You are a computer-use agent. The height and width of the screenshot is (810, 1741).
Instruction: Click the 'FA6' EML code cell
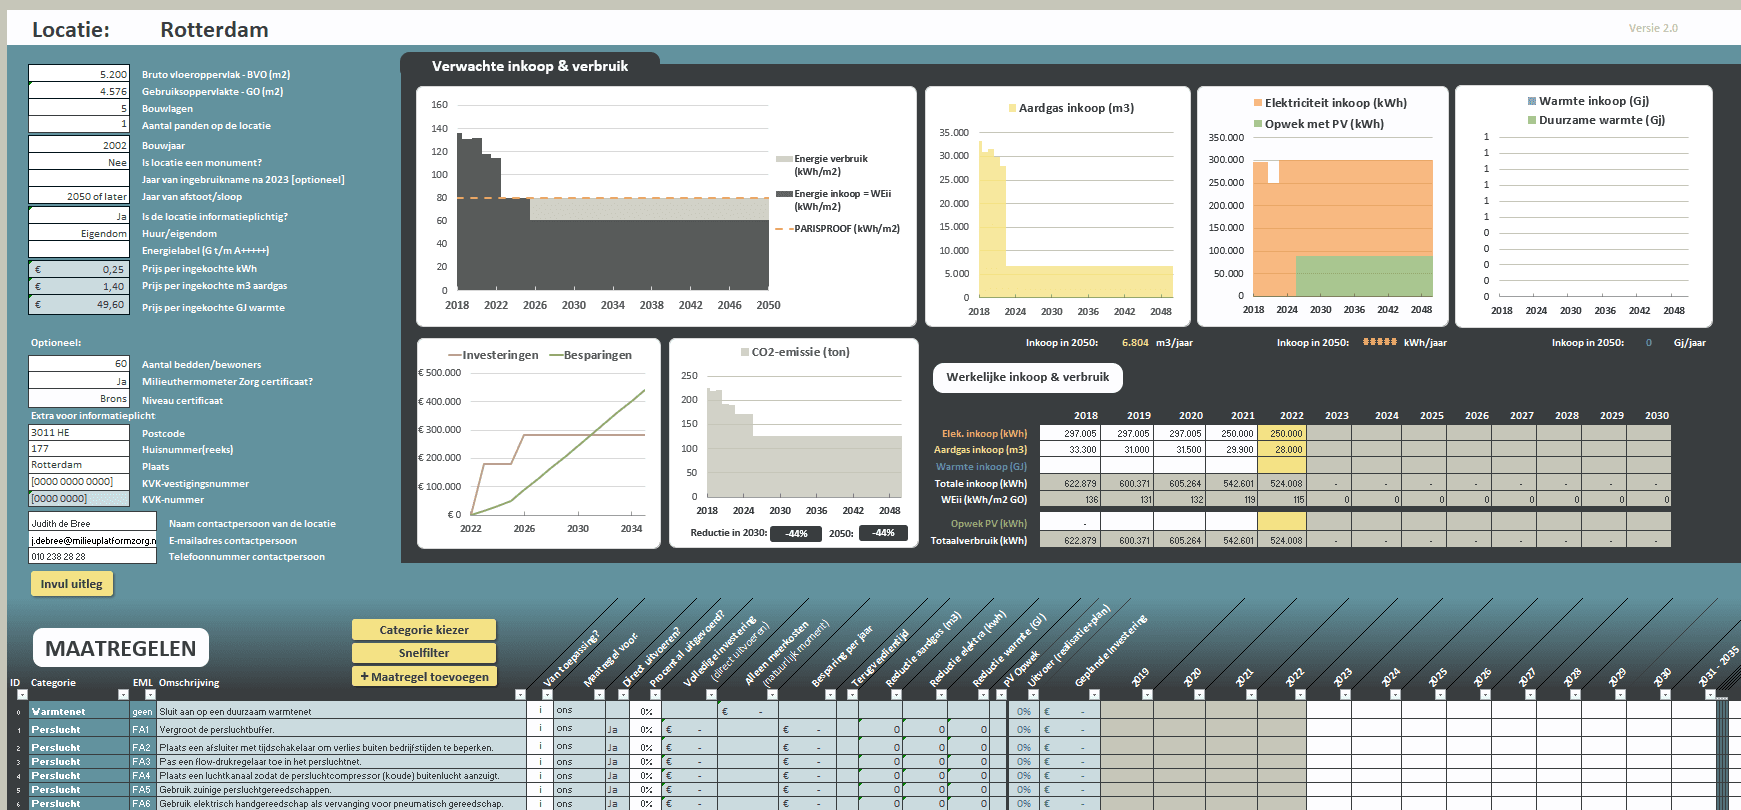pos(142,803)
